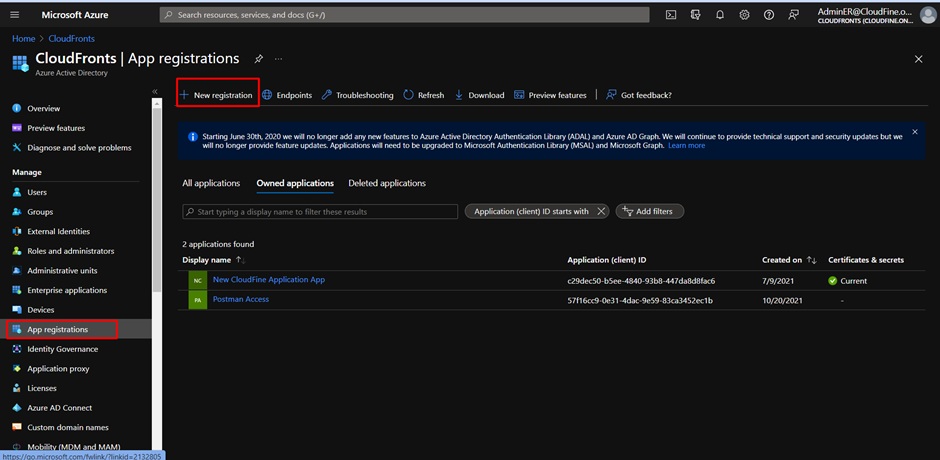This screenshot has height=460, width=940.
Task: Collapse the left sidebar menu
Action: [155, 91]
